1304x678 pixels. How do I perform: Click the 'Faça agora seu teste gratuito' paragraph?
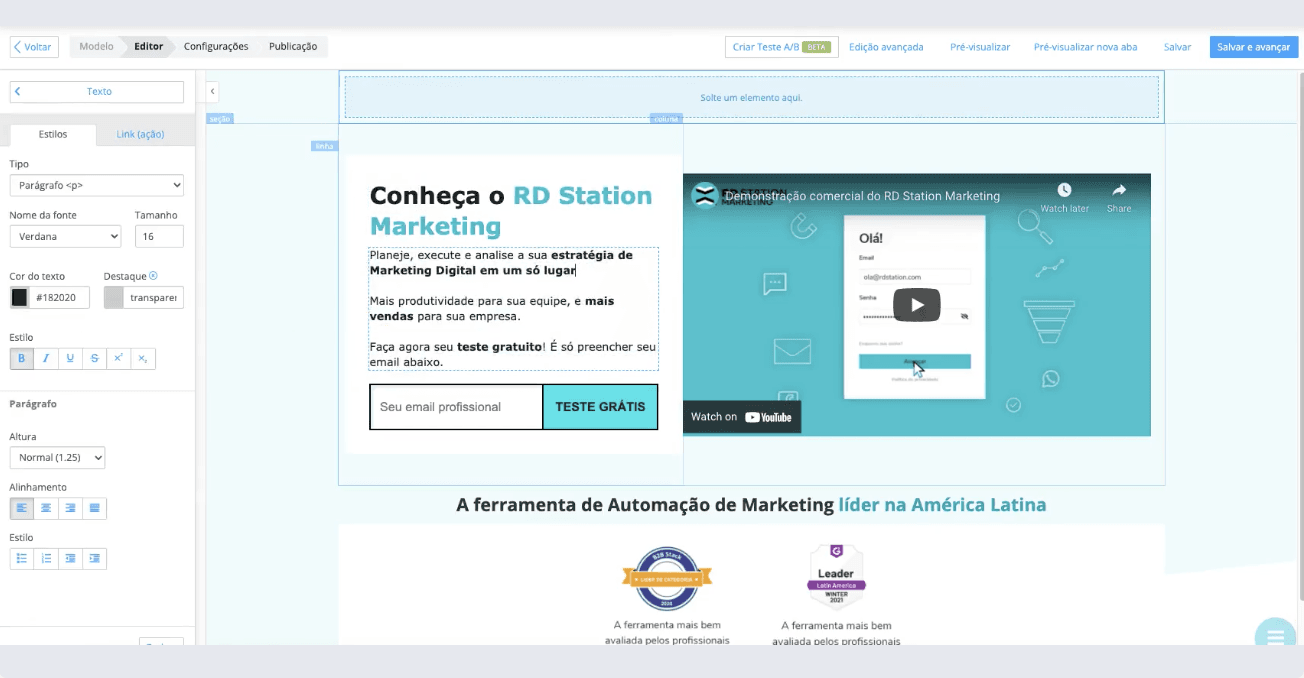(513, 354)
